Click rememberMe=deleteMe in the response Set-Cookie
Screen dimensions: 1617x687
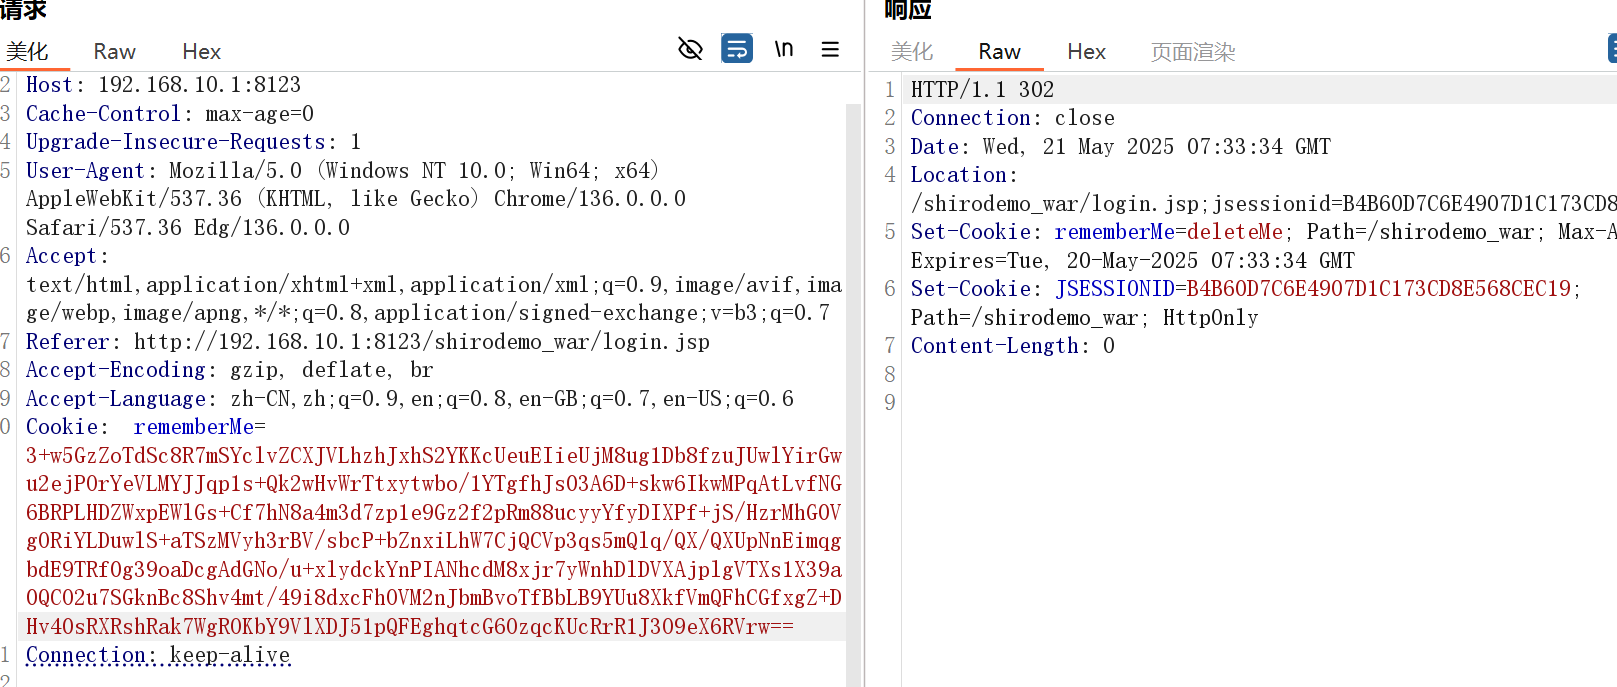pyautogui.click(x=1168, y=232)
